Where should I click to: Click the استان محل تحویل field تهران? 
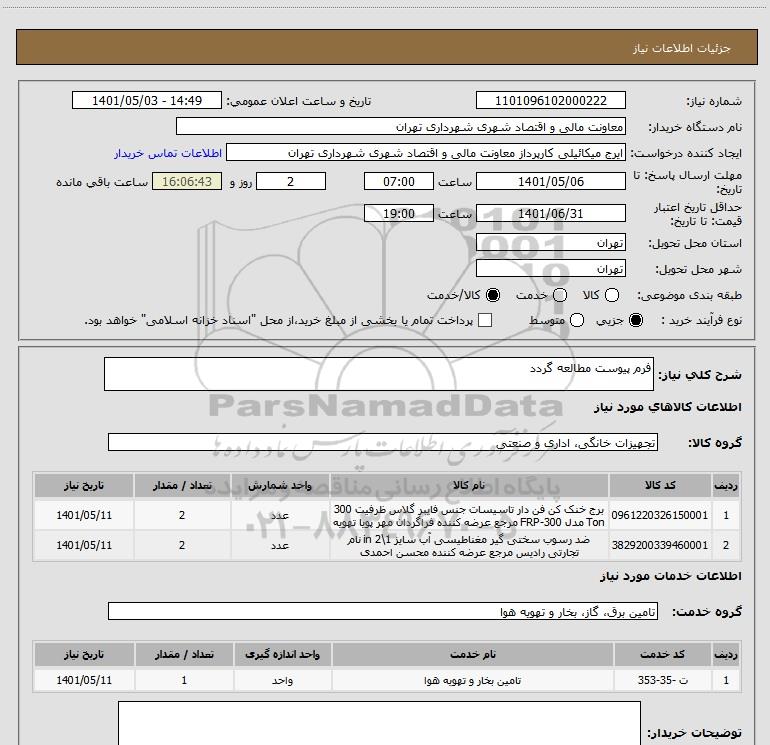pos(550,243)
